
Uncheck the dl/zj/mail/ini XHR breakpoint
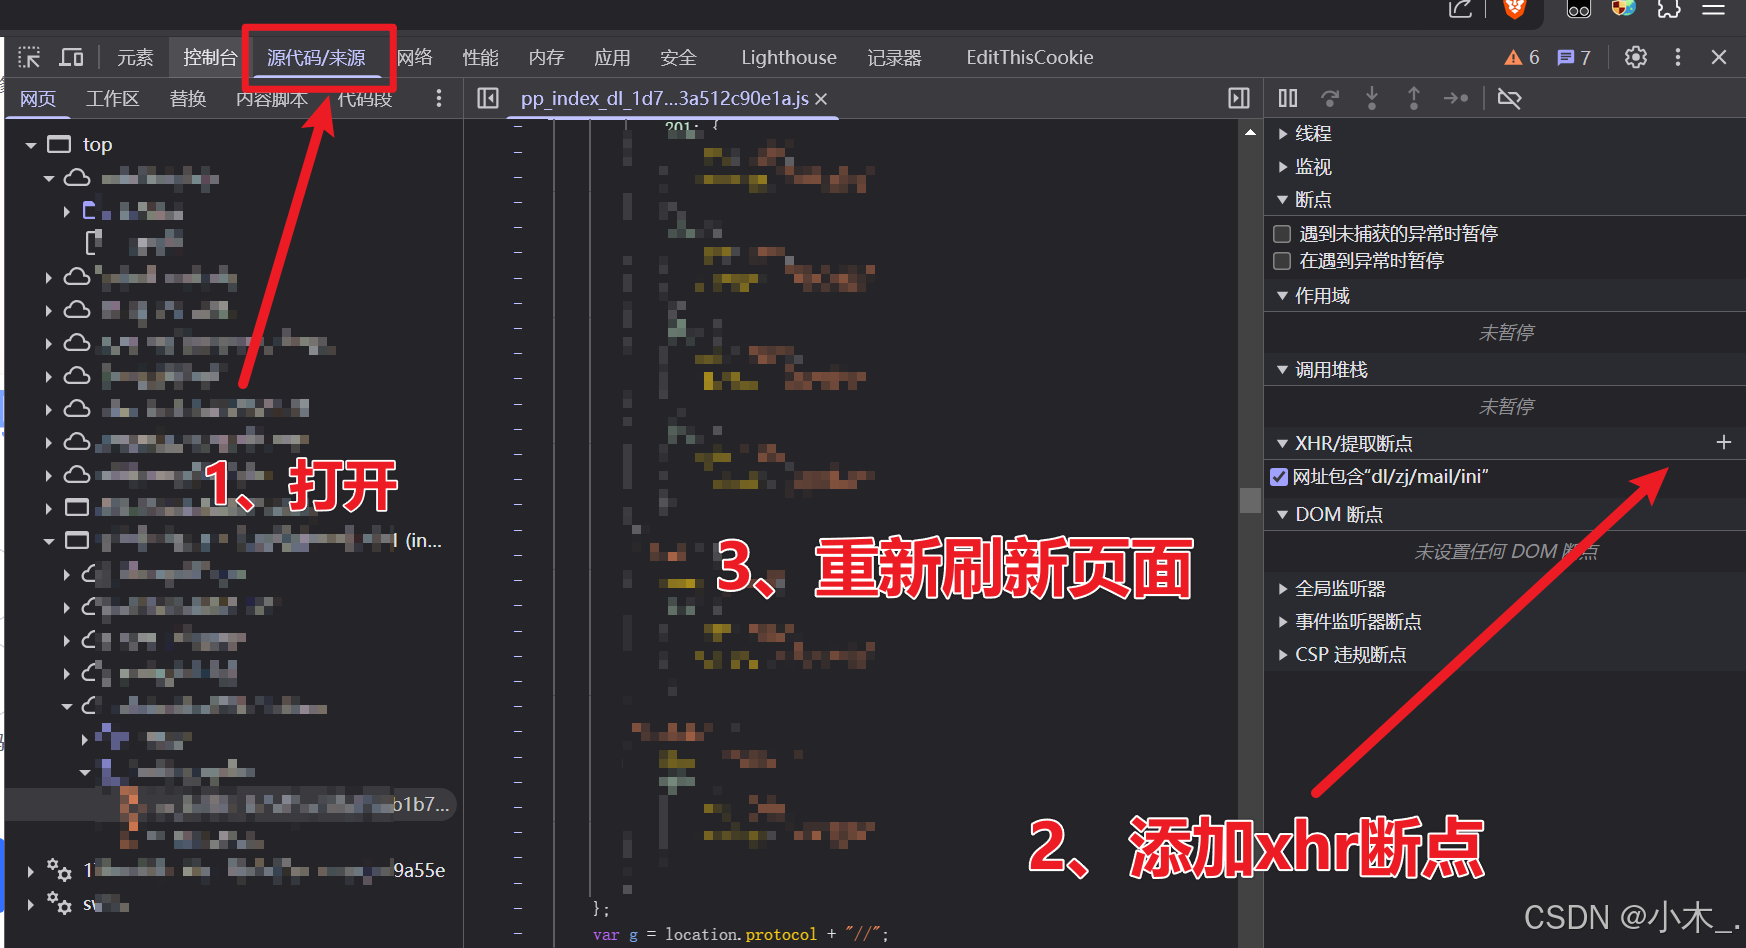pyautogui.click(x=1279, y=477)
